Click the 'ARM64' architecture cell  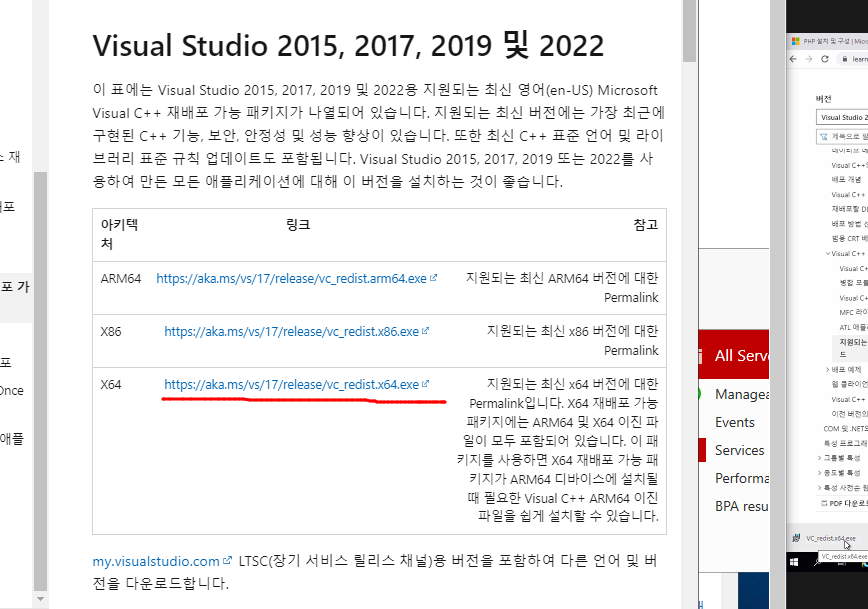[121, 278]
